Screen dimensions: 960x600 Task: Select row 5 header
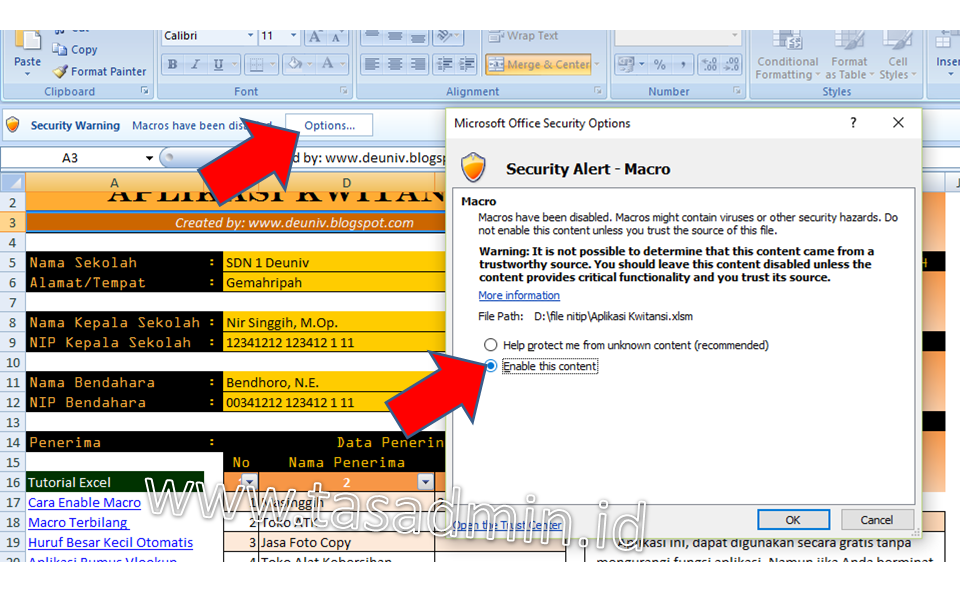(x=12, y=263)
